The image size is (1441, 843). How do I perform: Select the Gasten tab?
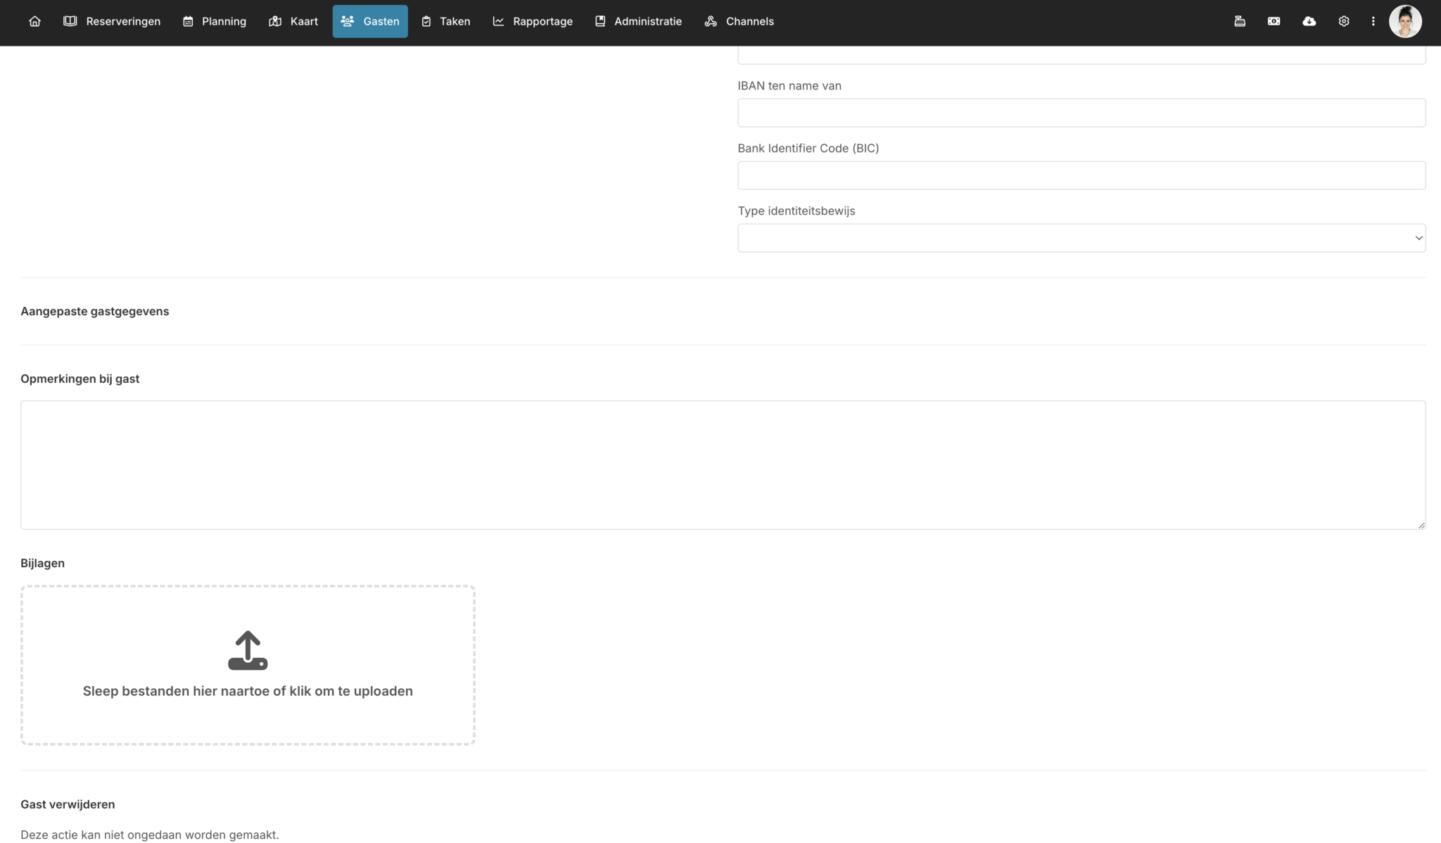coord(370,21)
